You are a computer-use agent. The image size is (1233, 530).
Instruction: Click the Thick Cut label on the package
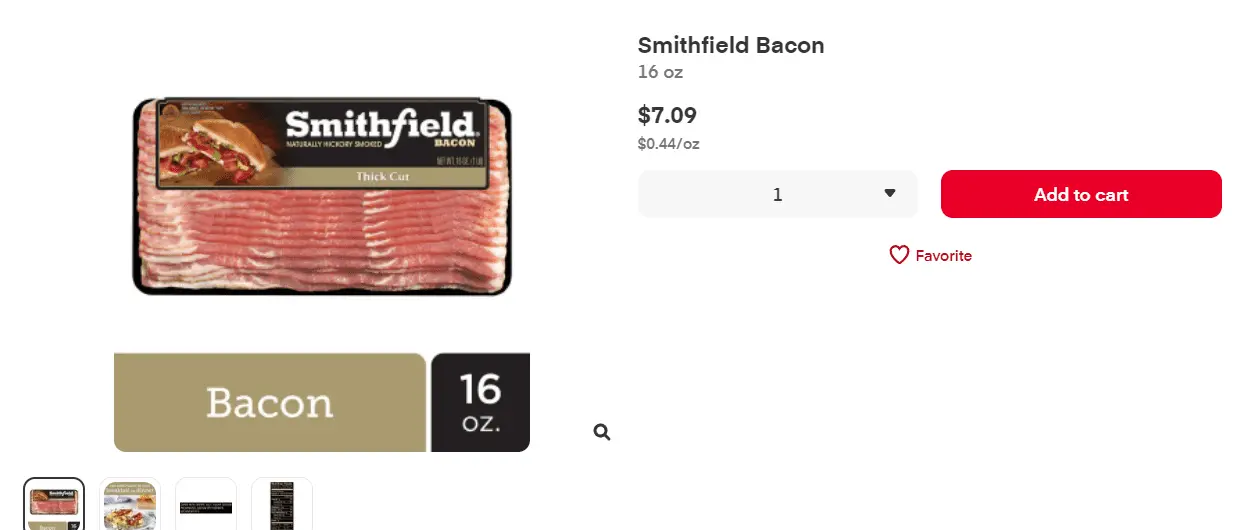[x=383, y=177]
